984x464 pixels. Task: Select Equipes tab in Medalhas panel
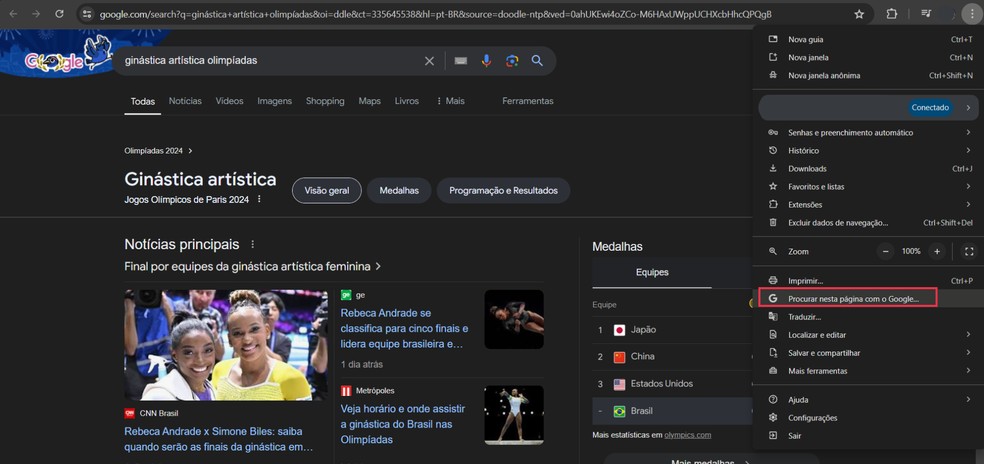[x=652, y=272]
